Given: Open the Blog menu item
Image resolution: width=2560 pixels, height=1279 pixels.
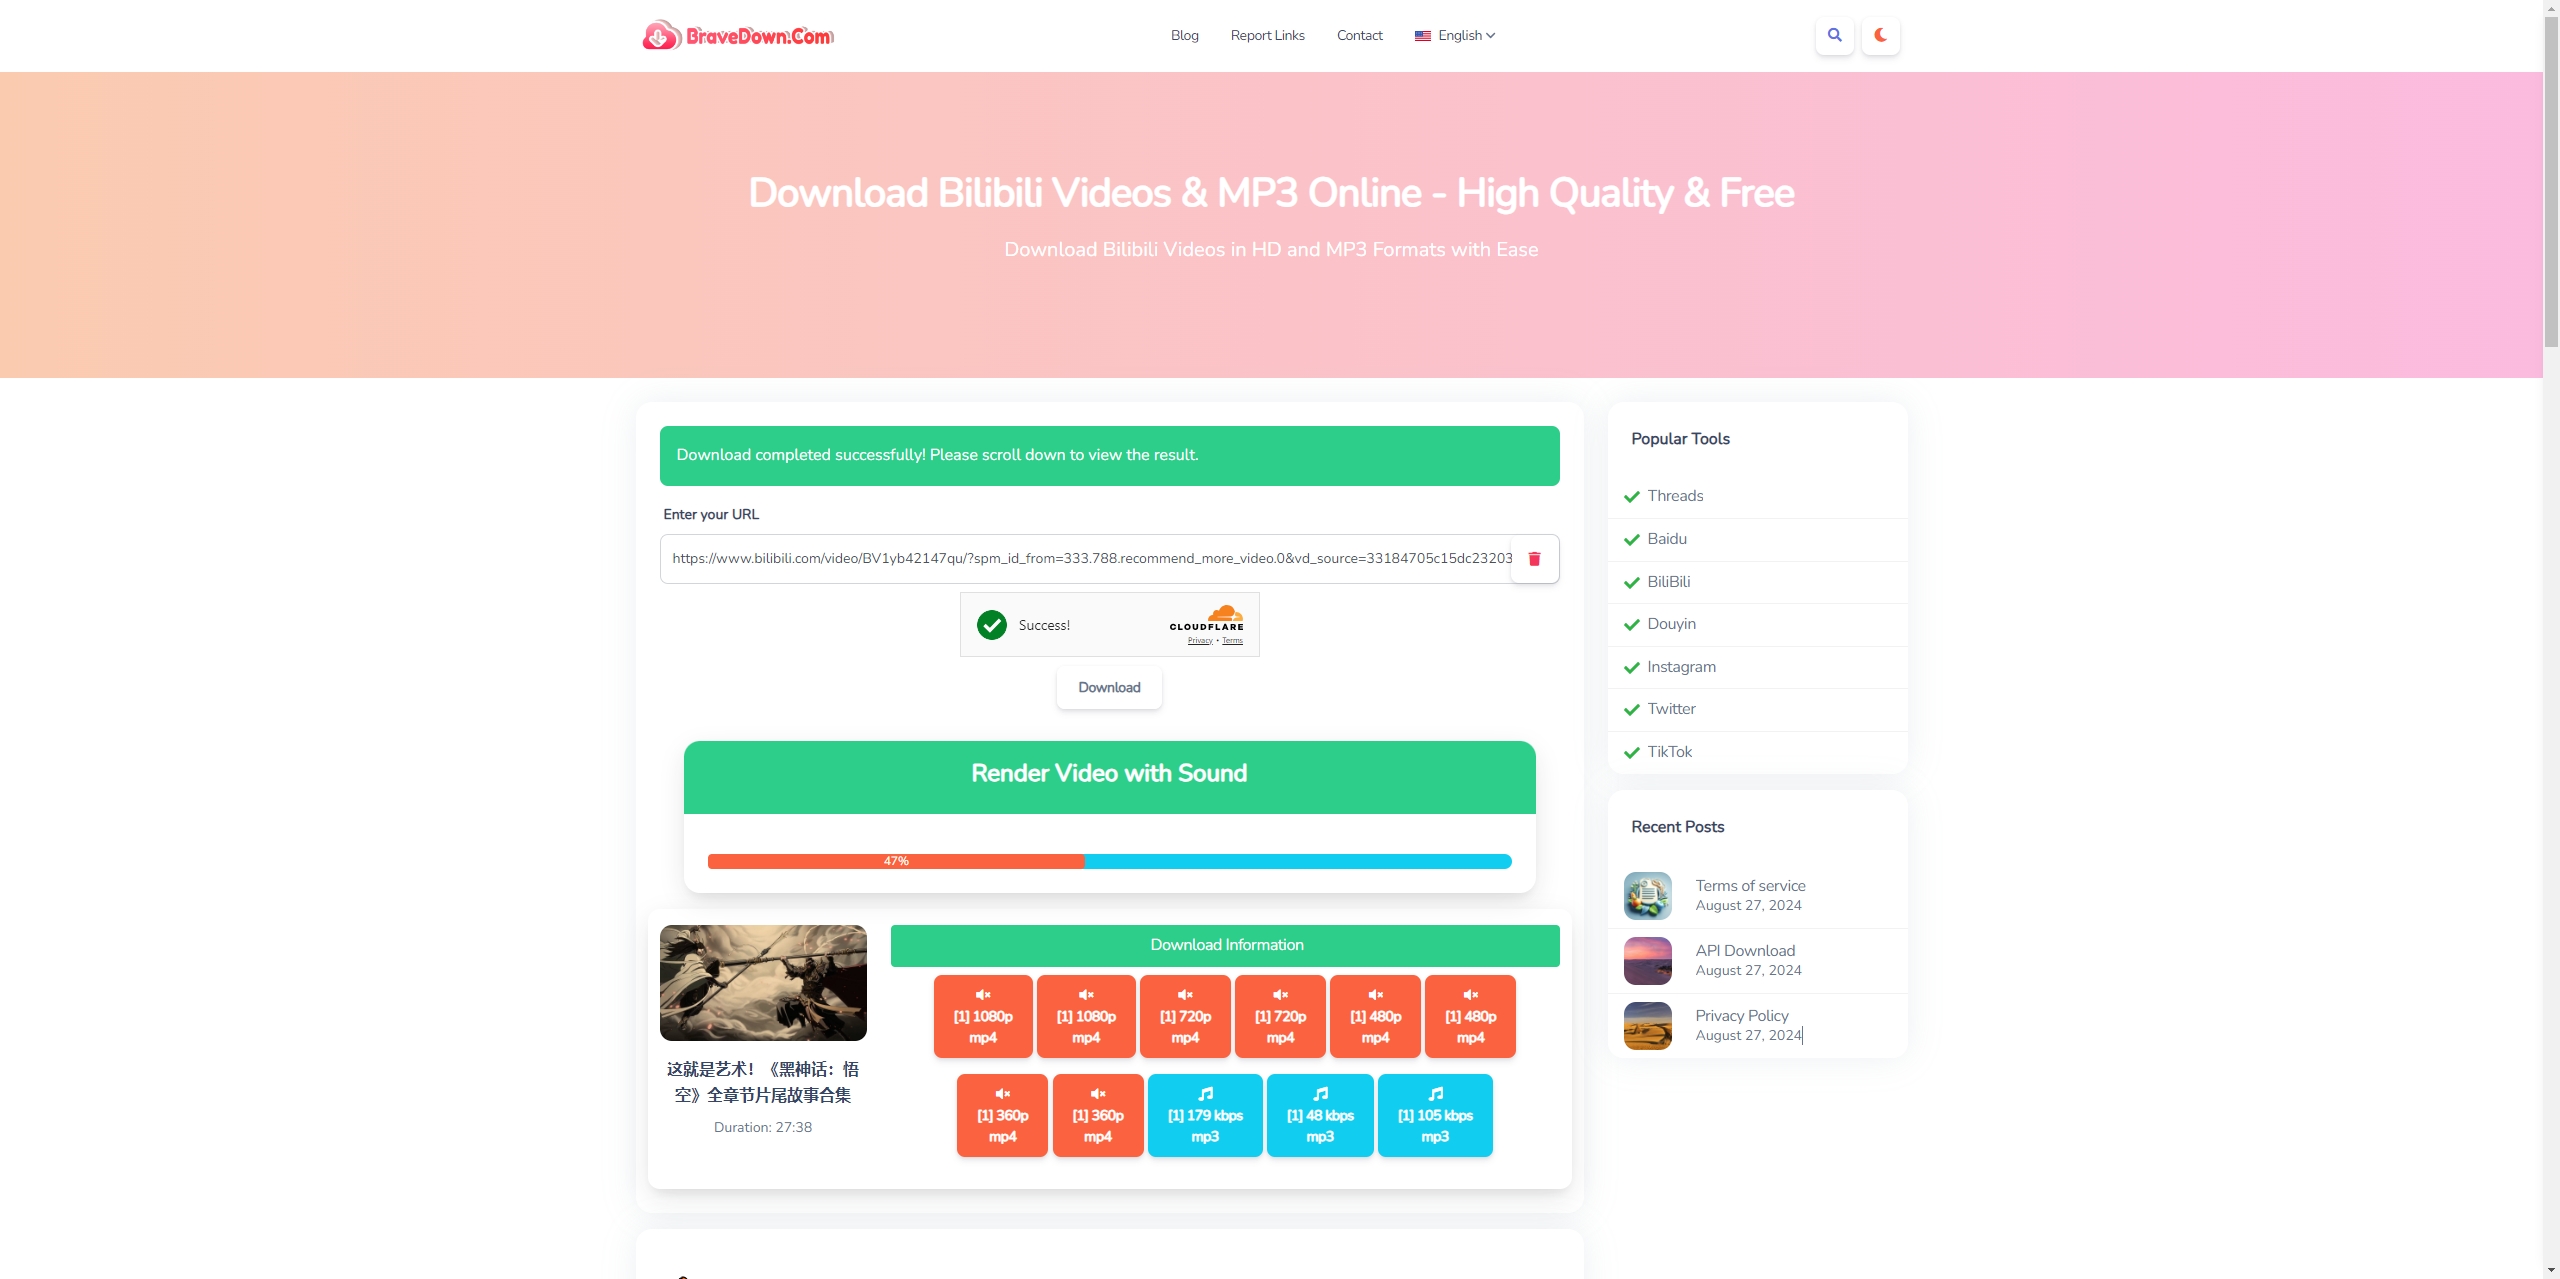Looking at the screenshot, I should point(1184,36).
